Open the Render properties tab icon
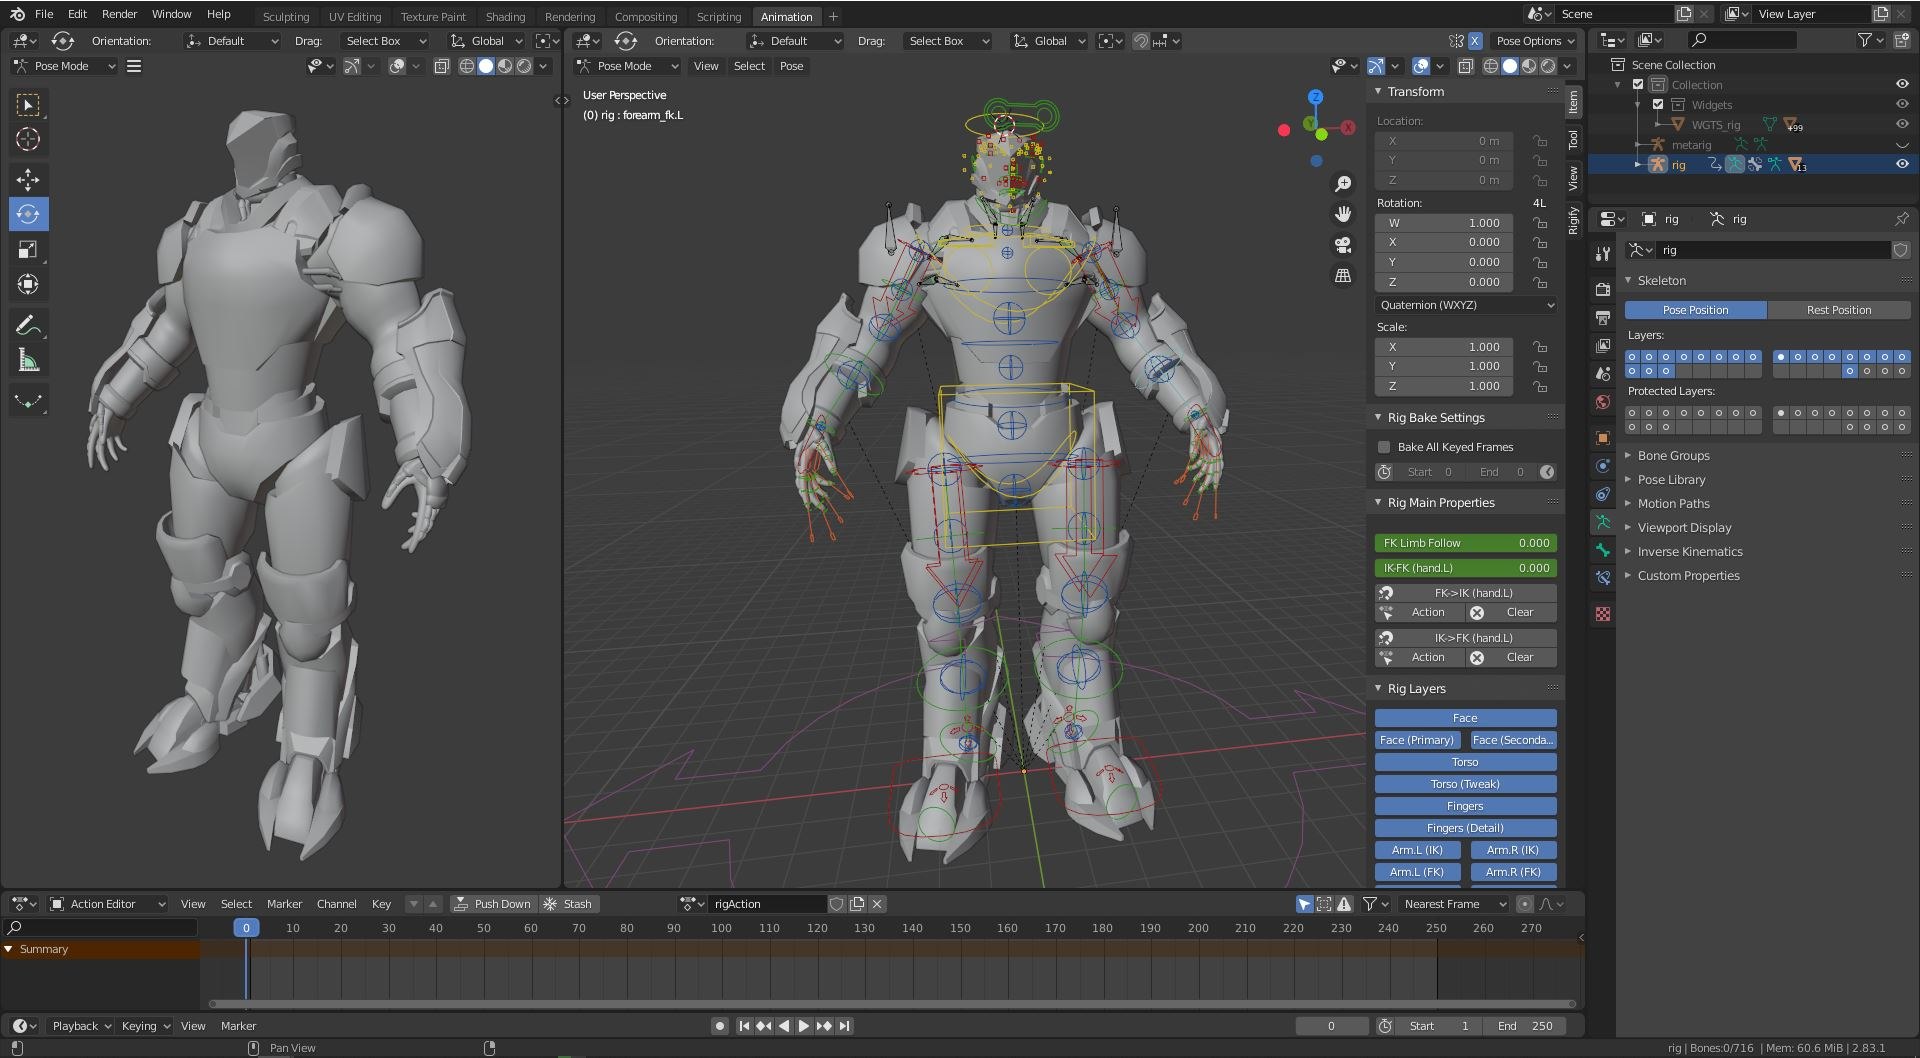The image size is (1920, 1058). 1603,289
